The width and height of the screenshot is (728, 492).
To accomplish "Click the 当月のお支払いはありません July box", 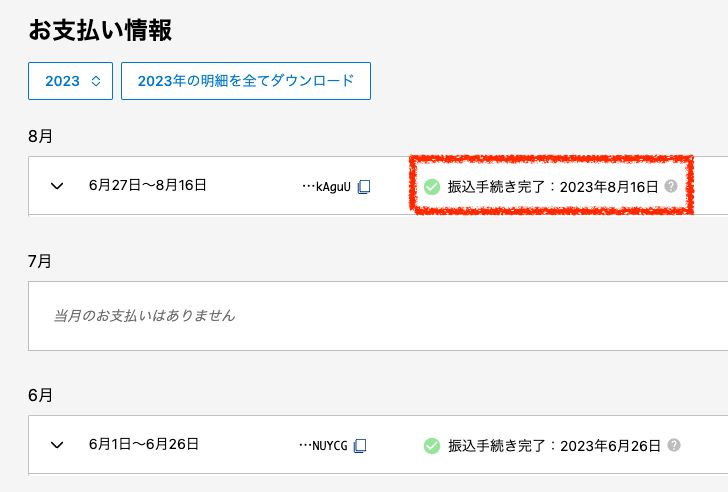I will [378, 316].
